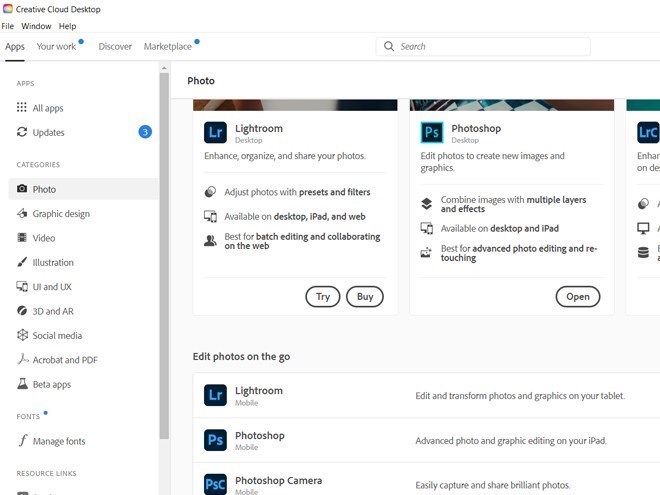Open the Help menu
This screenshot has height=495, width=660.
[67, 26]
